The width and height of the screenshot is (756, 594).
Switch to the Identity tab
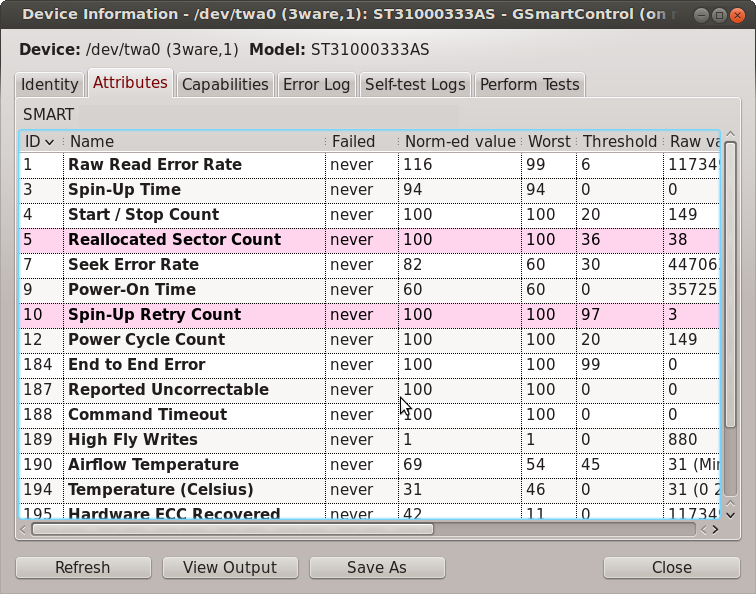click(50, 85)
